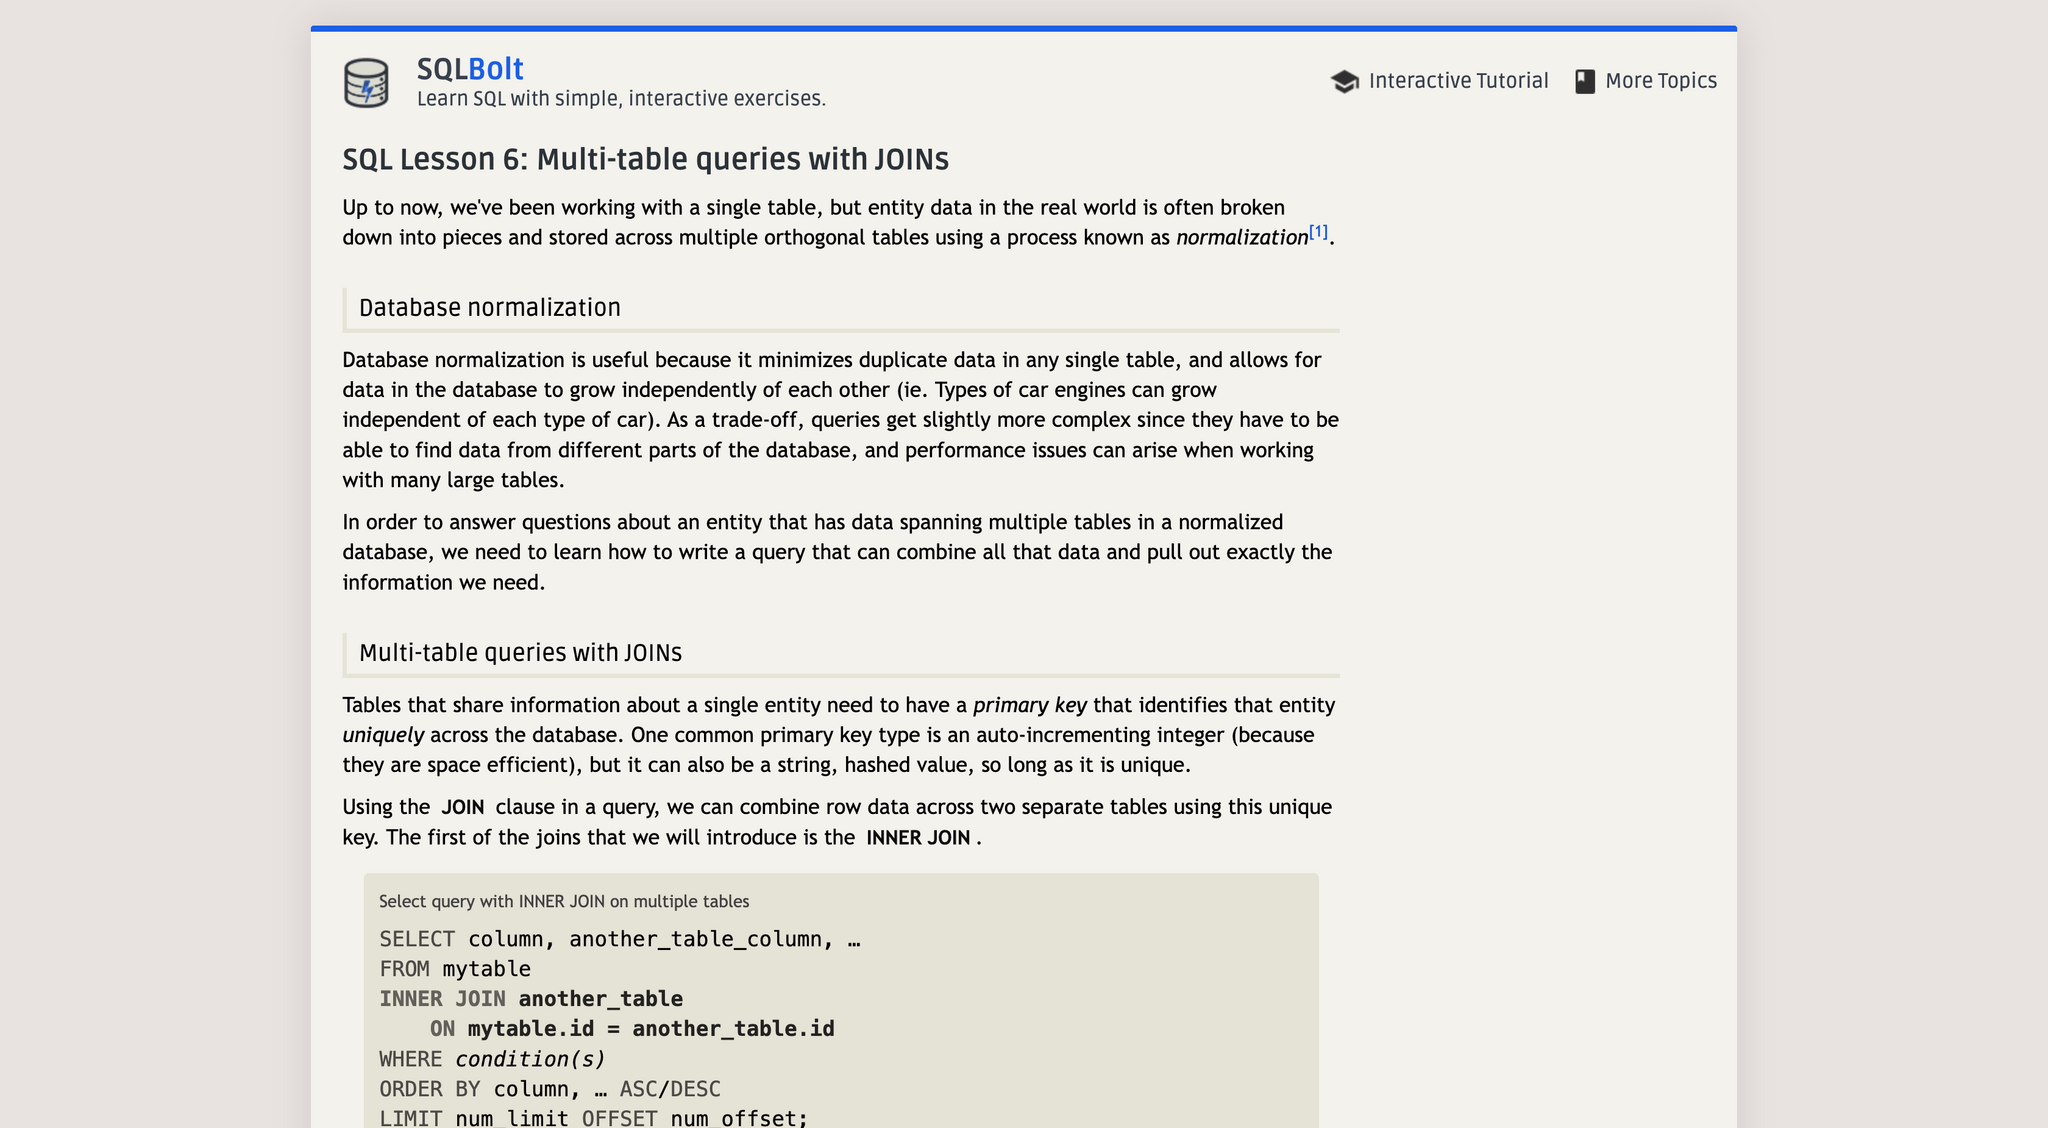Image resolution: width=2048 pixels, height=1128 pixels.
Task: Click the italic word 'normalization' in the intro
Action: click(1242, 238)
